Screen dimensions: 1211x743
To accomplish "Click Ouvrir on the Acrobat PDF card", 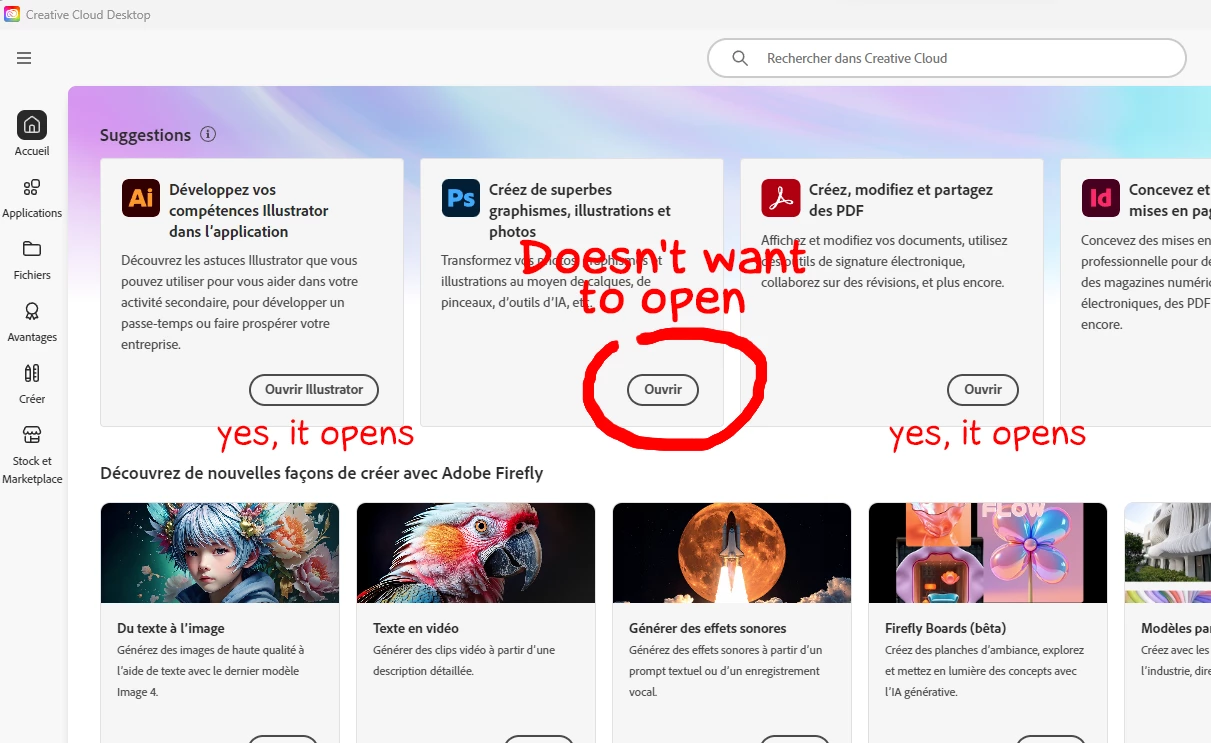I will [983, 389].
